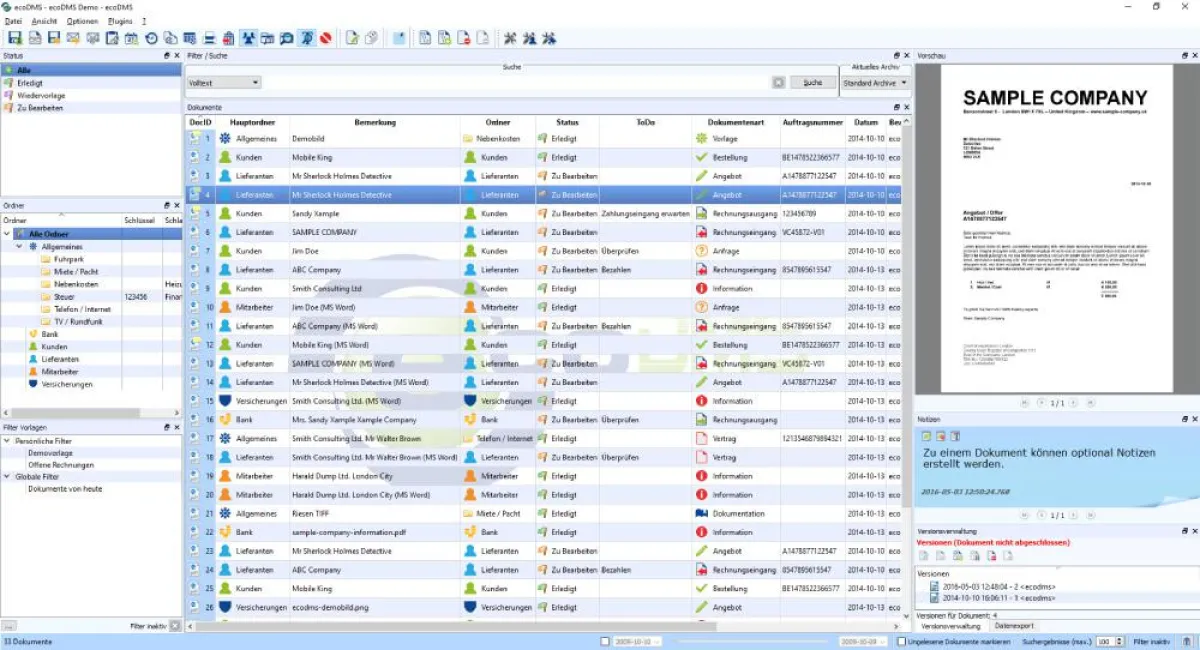This screenshot has height=650, width=1200.
Task: Click the clock history icon in the toolbar
Action: (x=150, y=37)
